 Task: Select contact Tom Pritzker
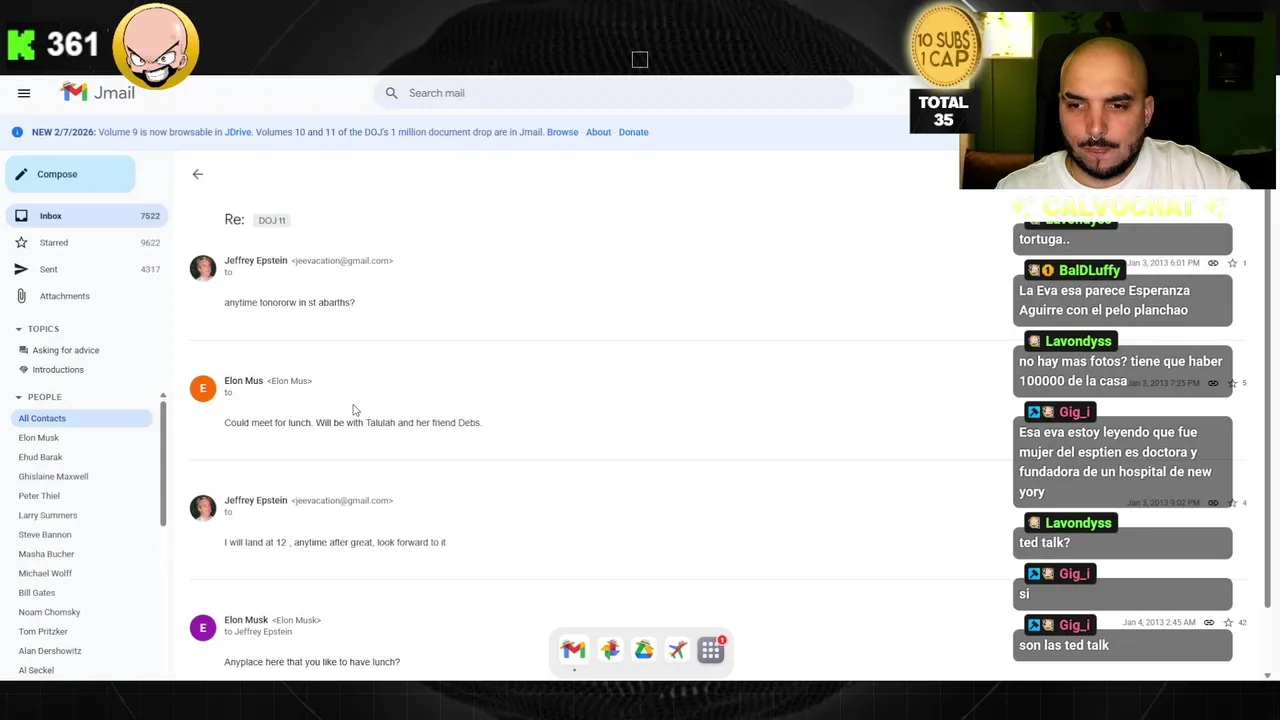coord(43,631)
